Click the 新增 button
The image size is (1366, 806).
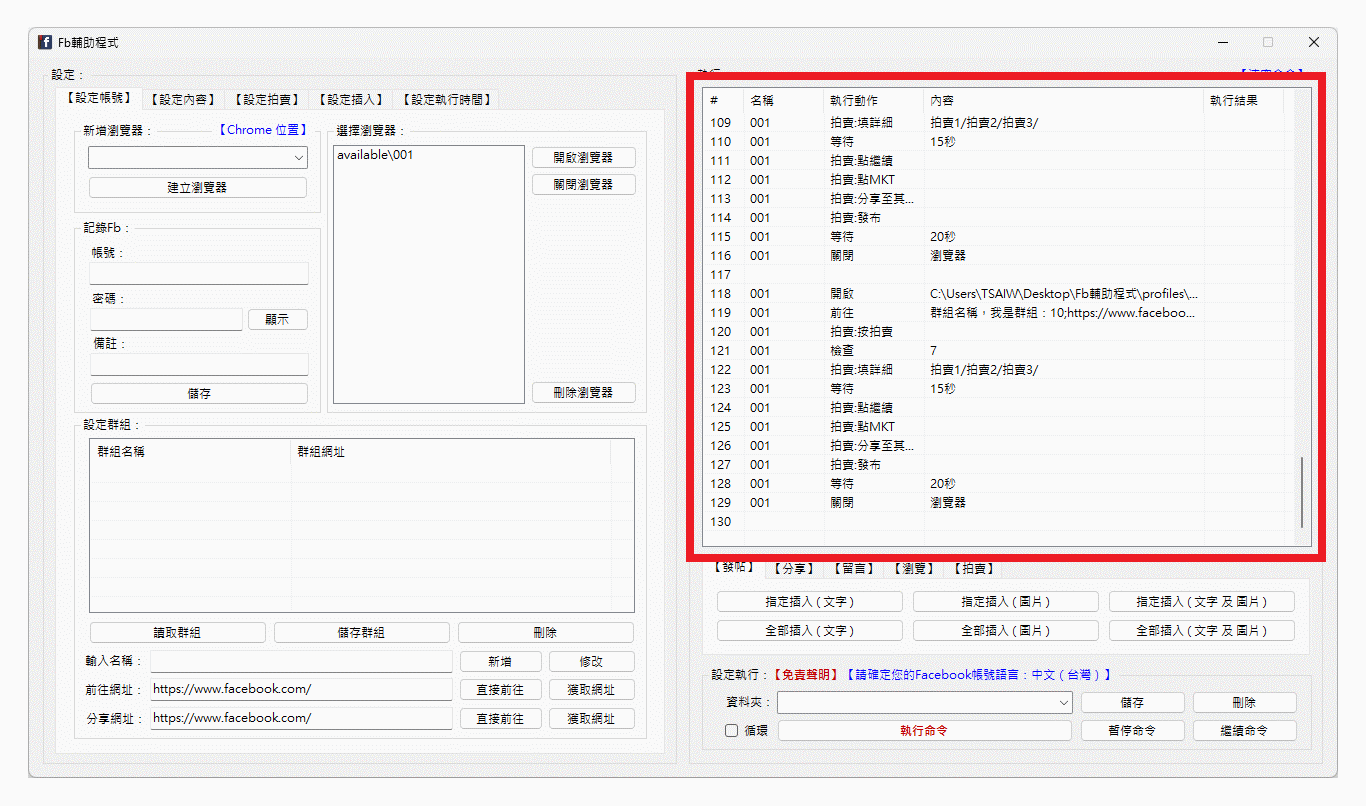pyautogui.click(x=501, y=662)
